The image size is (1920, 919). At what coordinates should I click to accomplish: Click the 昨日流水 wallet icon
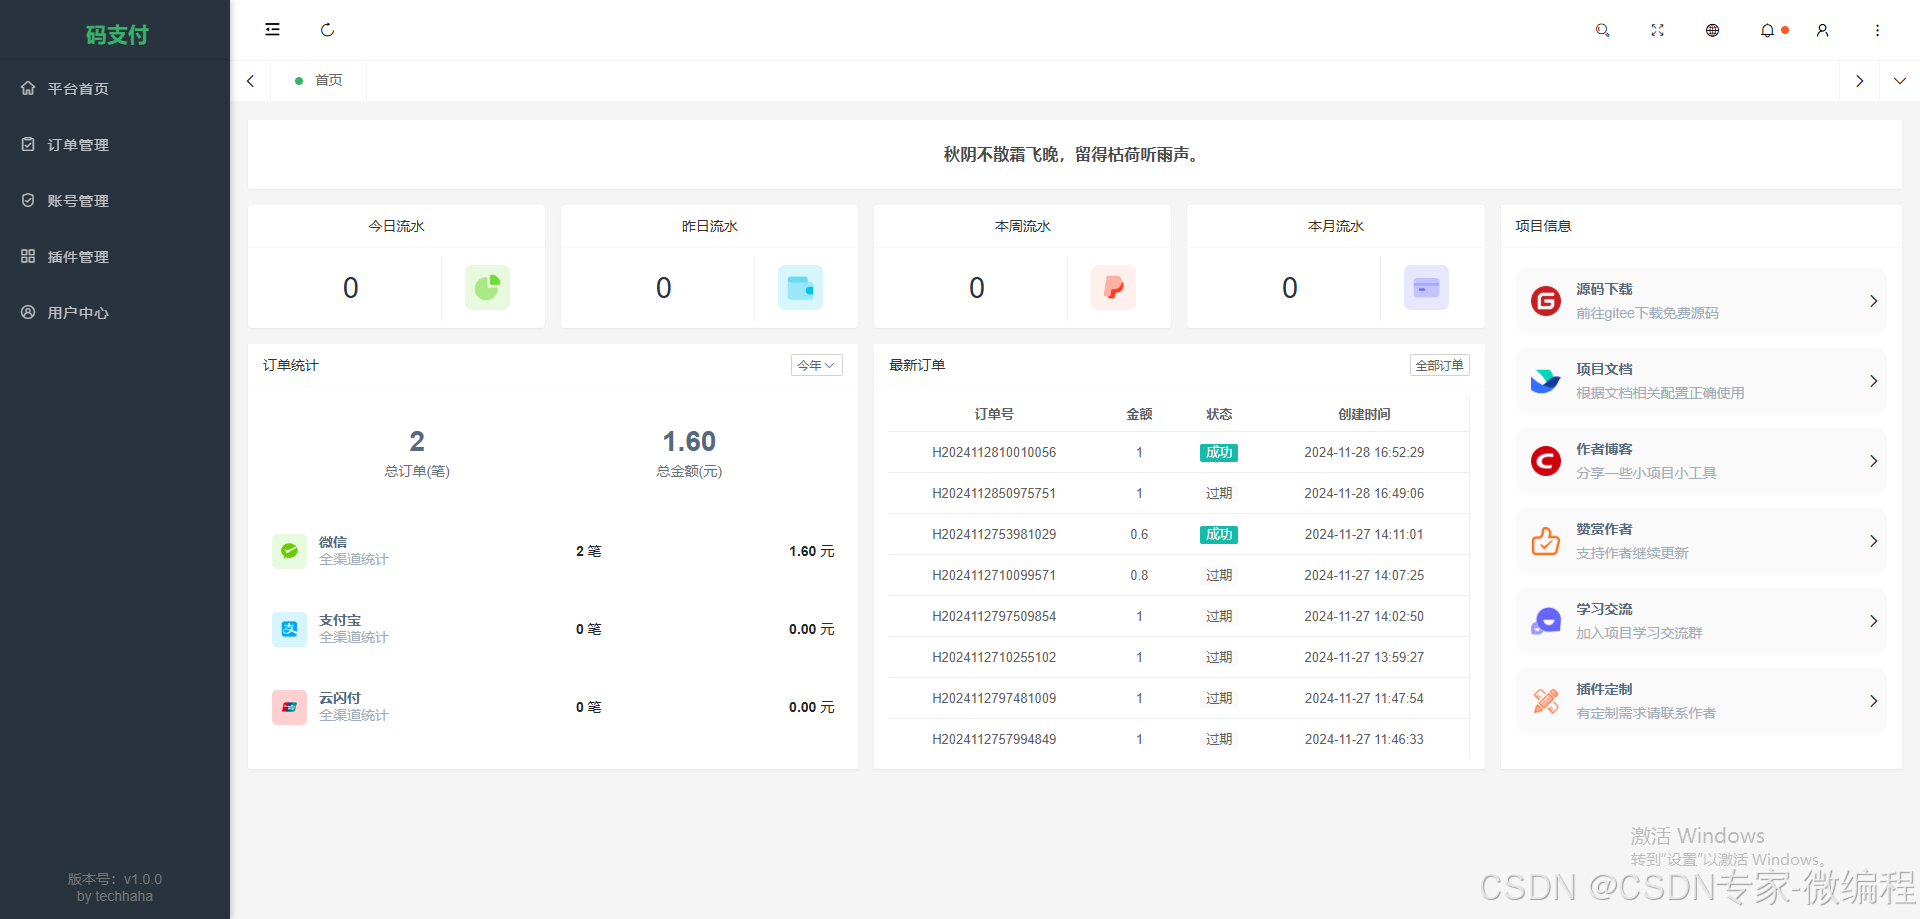tap(800, 288)
